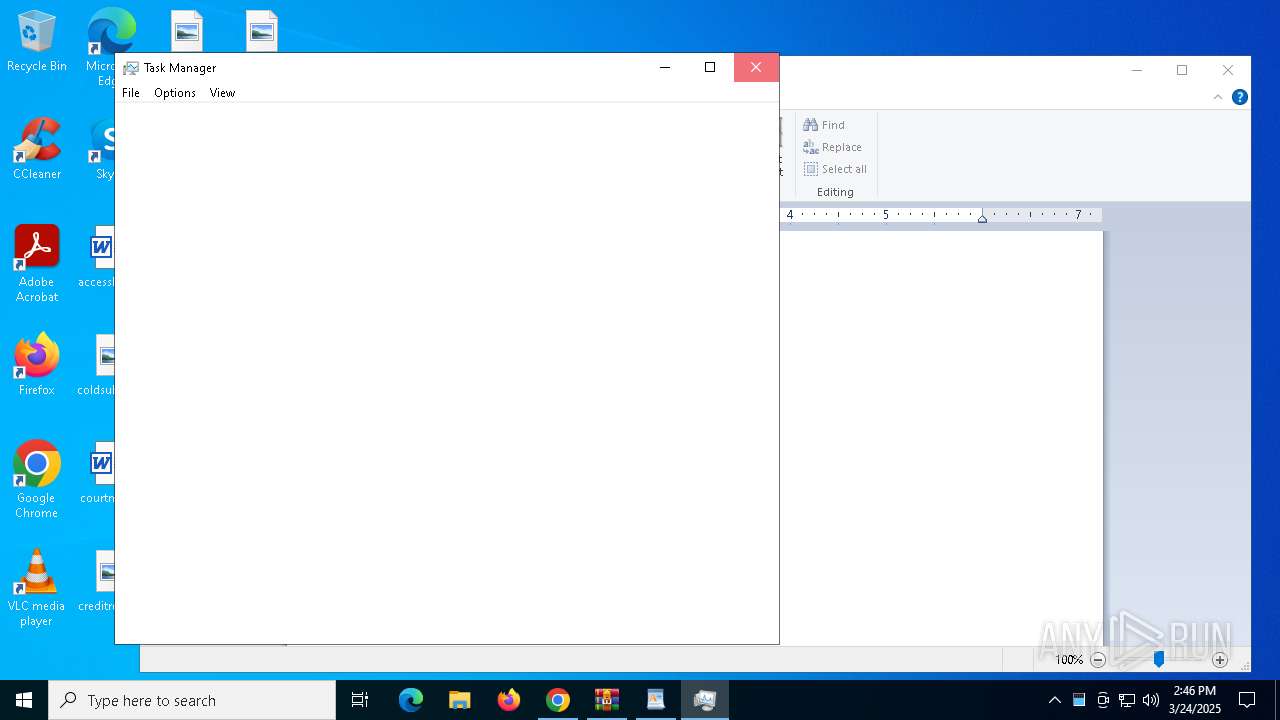Open Microsoft Edge from the taskbar
This screenshot has height=720, width=1280.
[411, 700]
